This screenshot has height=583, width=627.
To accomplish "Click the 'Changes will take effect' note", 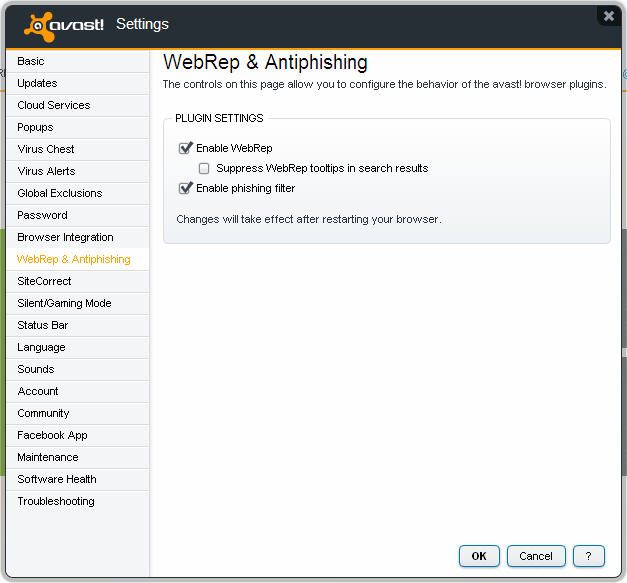I will pos(309,219).
